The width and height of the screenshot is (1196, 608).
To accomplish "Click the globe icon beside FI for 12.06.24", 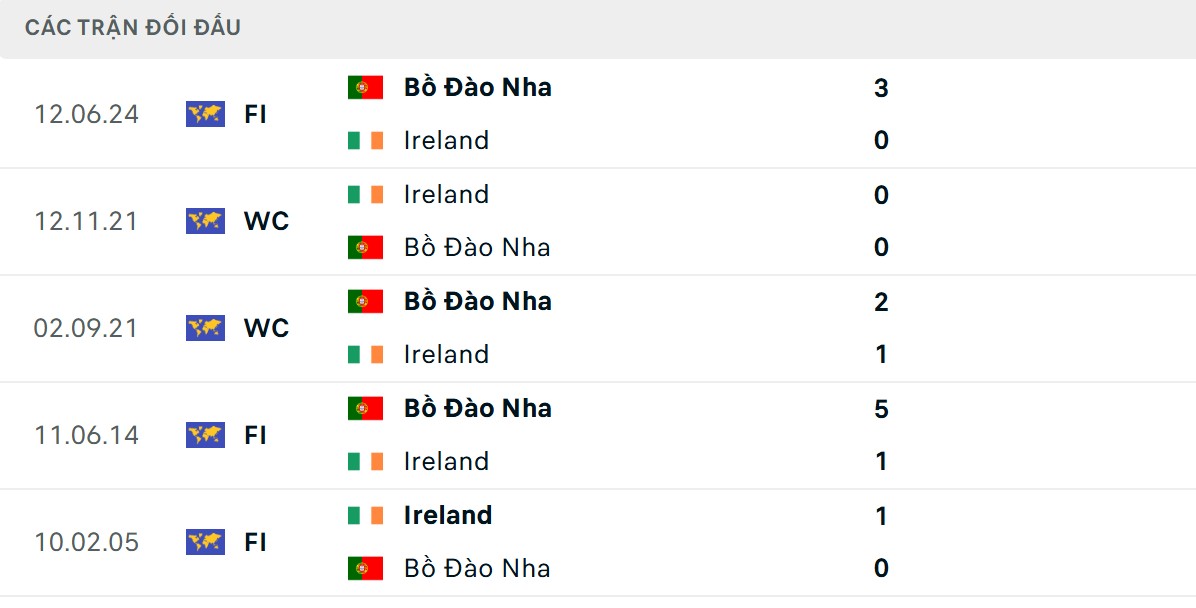I will coord(204,114).
